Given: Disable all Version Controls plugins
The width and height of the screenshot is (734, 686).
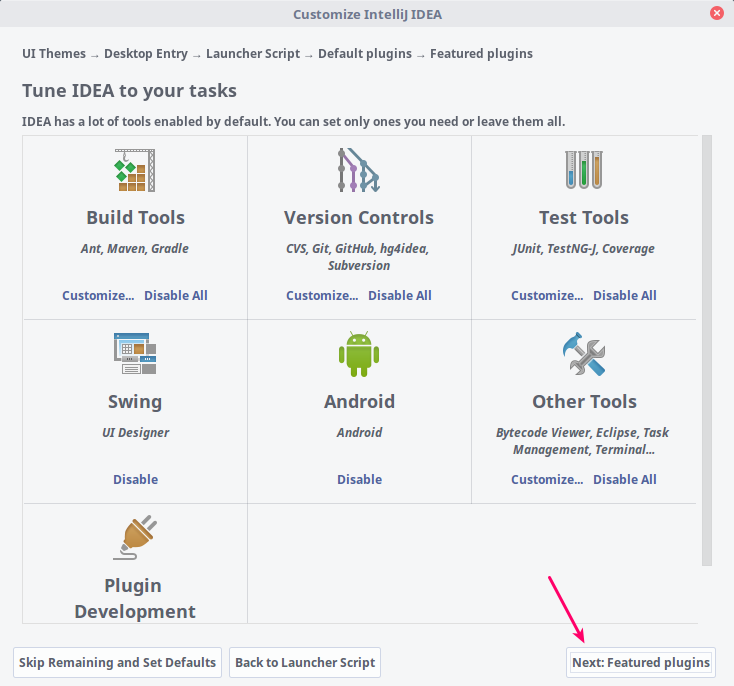Looking at the screenshot, I should (x=400, y=295).
